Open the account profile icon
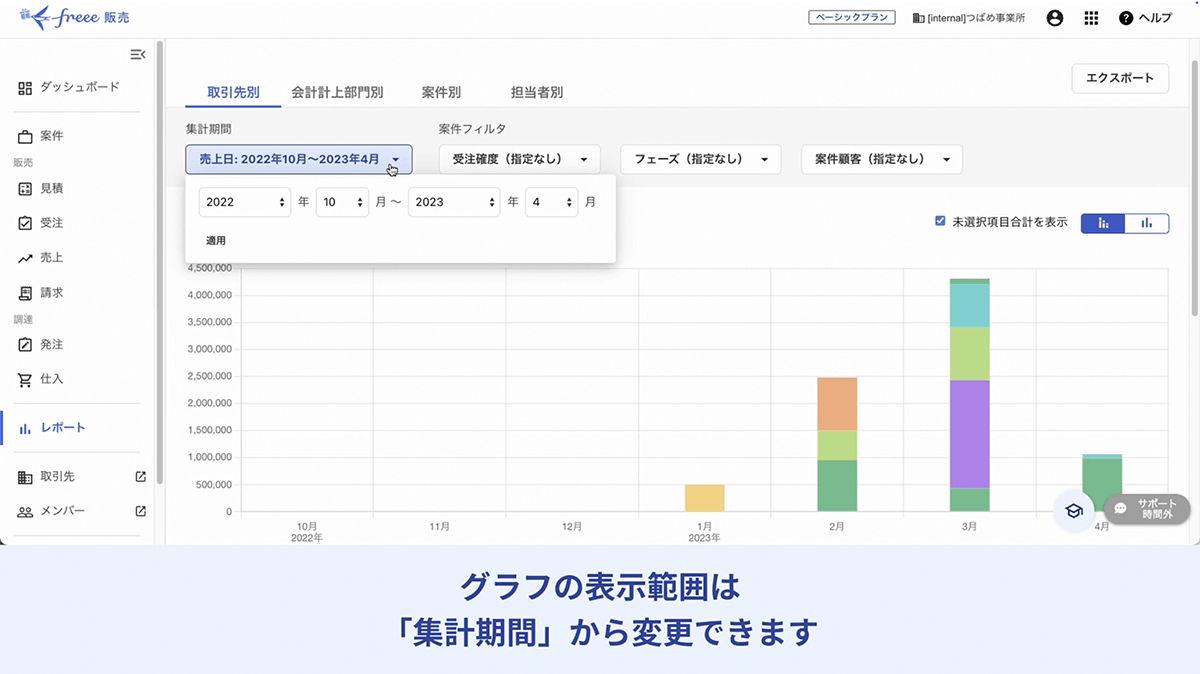 point(1054,18)
